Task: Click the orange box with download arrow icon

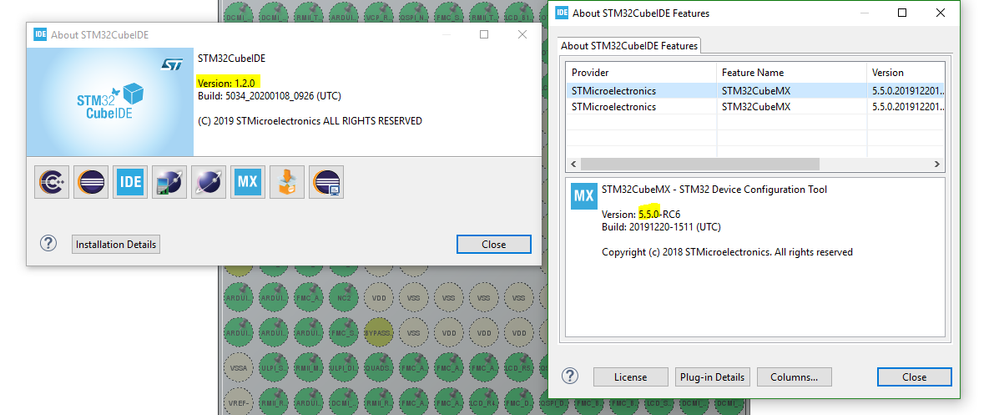Action: coord(287,182)
